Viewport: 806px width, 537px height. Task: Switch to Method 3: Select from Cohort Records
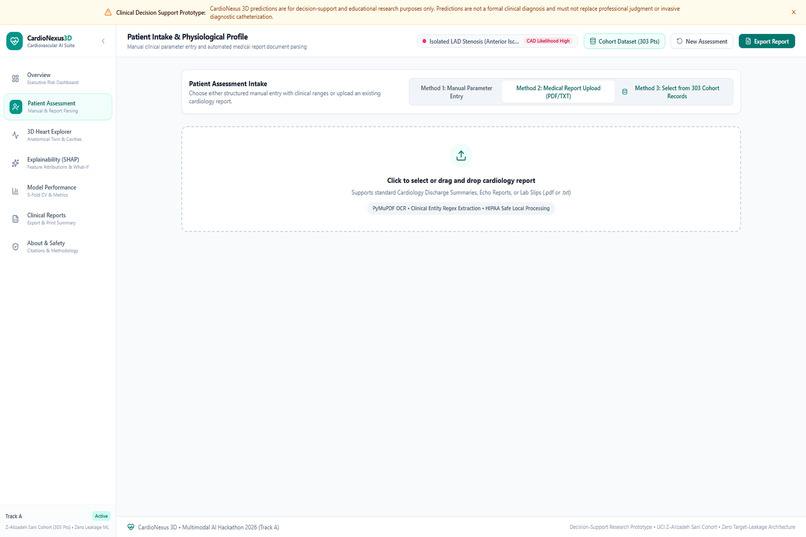[x=673, y=92]
